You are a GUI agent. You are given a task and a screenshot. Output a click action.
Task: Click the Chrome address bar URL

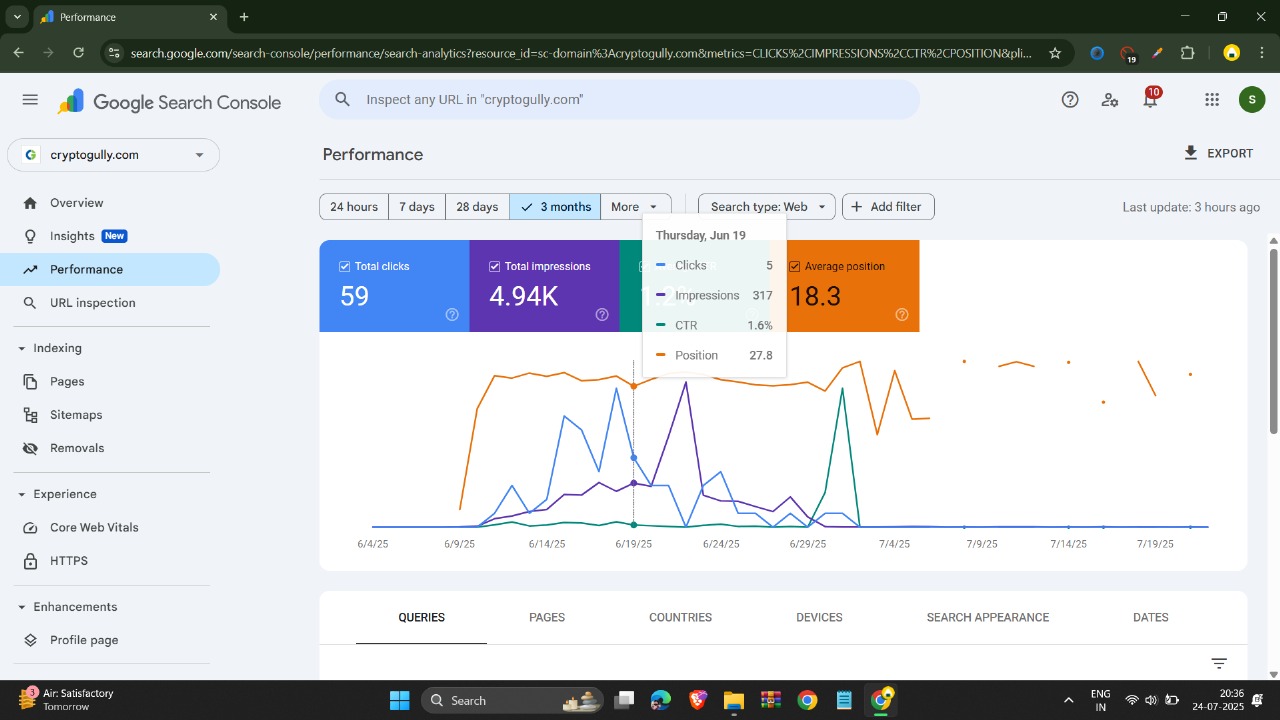[580, 53]
